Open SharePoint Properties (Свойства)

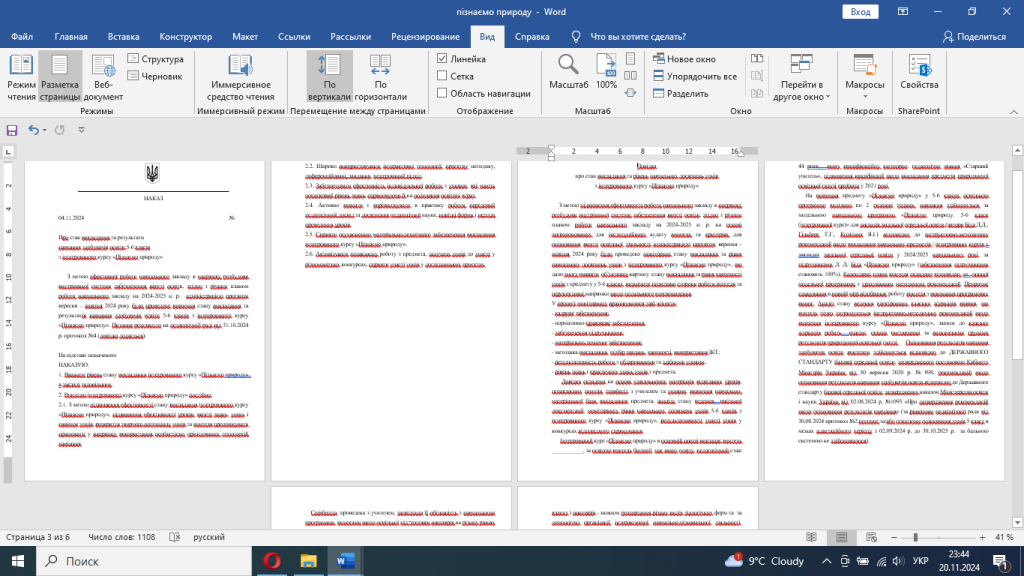pyautogui.click(x=918, y=77)
